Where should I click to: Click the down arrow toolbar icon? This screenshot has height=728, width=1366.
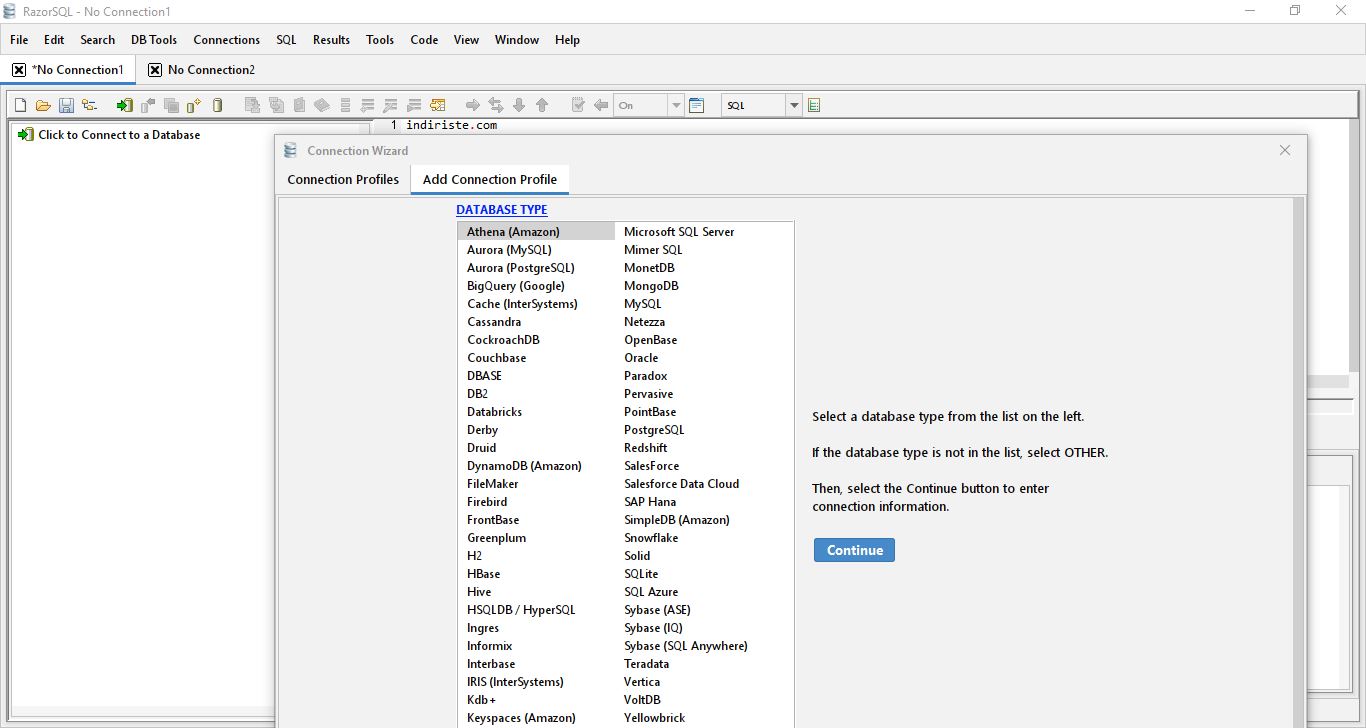click(519, 105)
